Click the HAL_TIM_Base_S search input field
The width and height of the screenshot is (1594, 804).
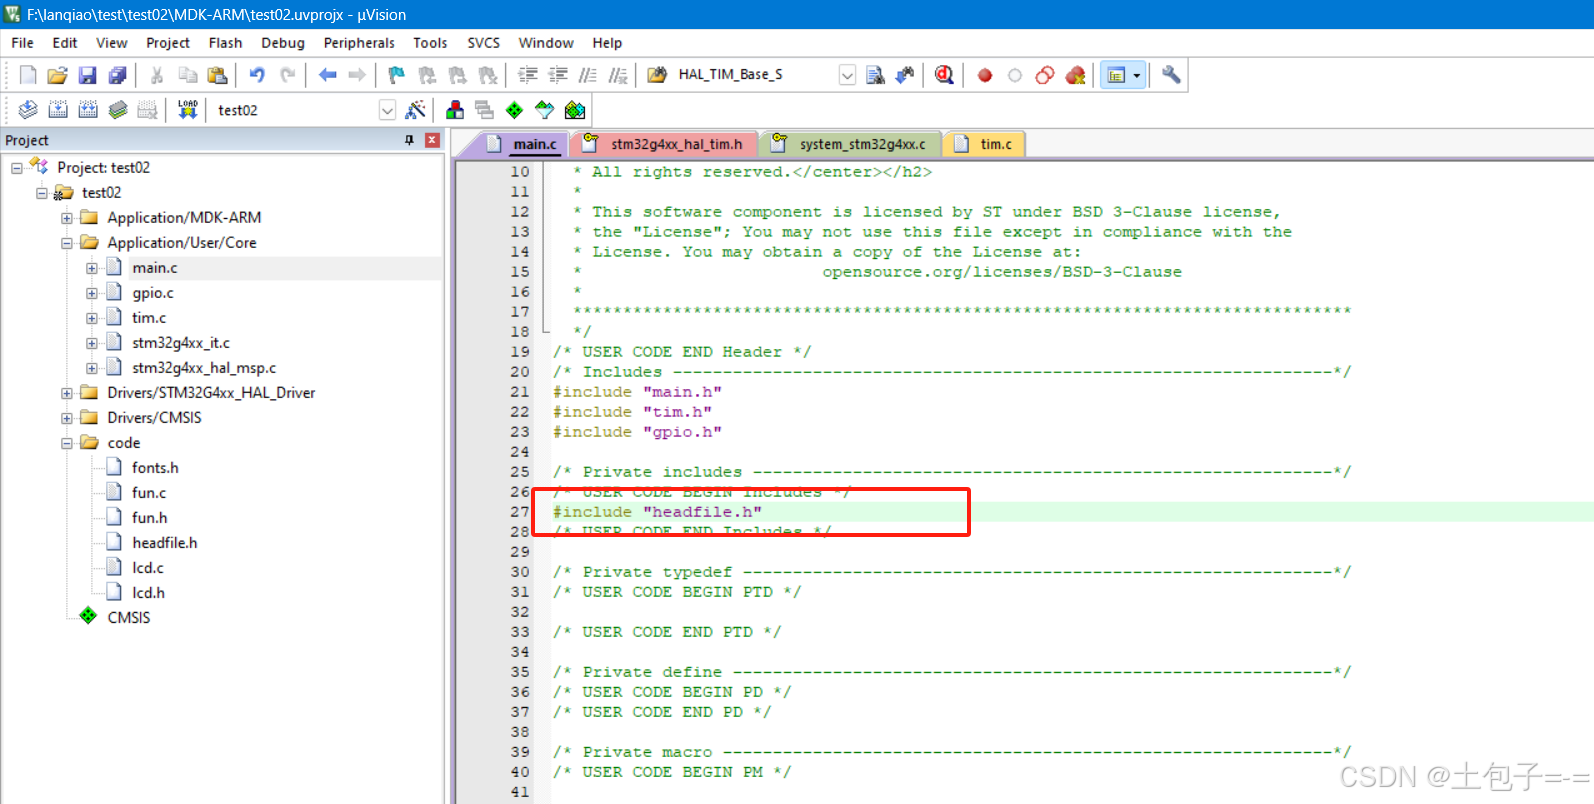coord(756,75)
